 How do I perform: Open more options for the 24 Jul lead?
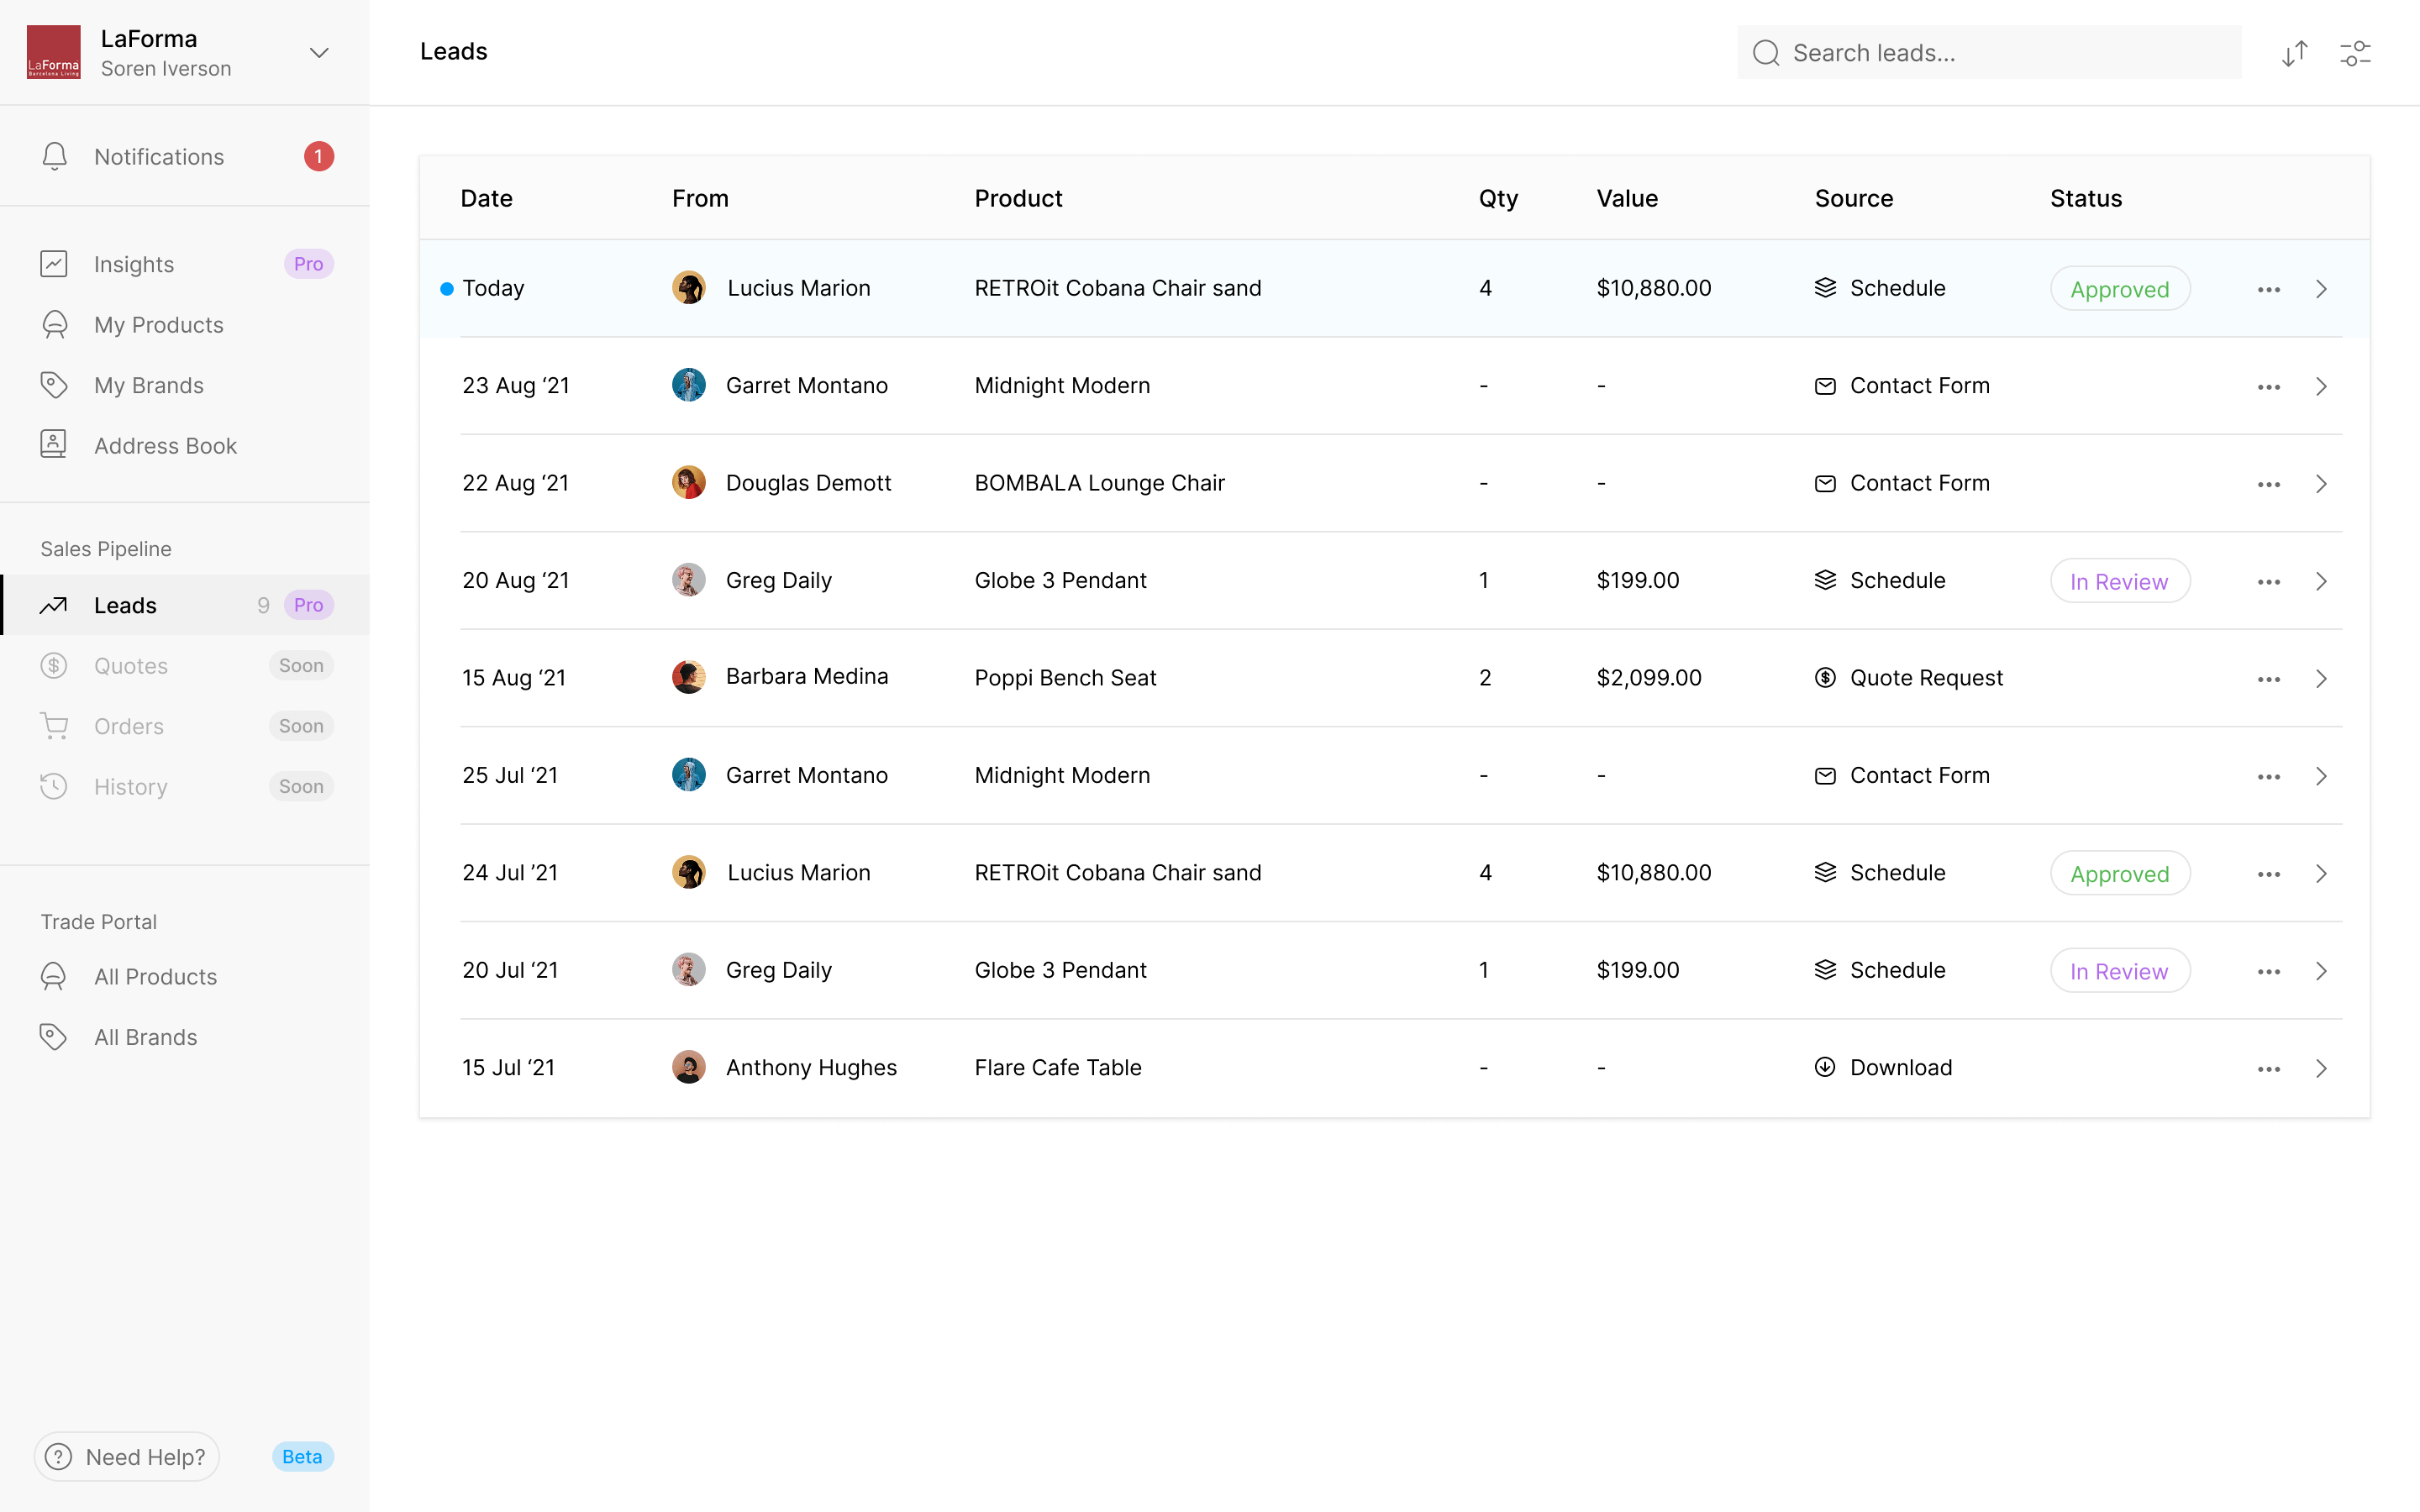point(2268,875)
